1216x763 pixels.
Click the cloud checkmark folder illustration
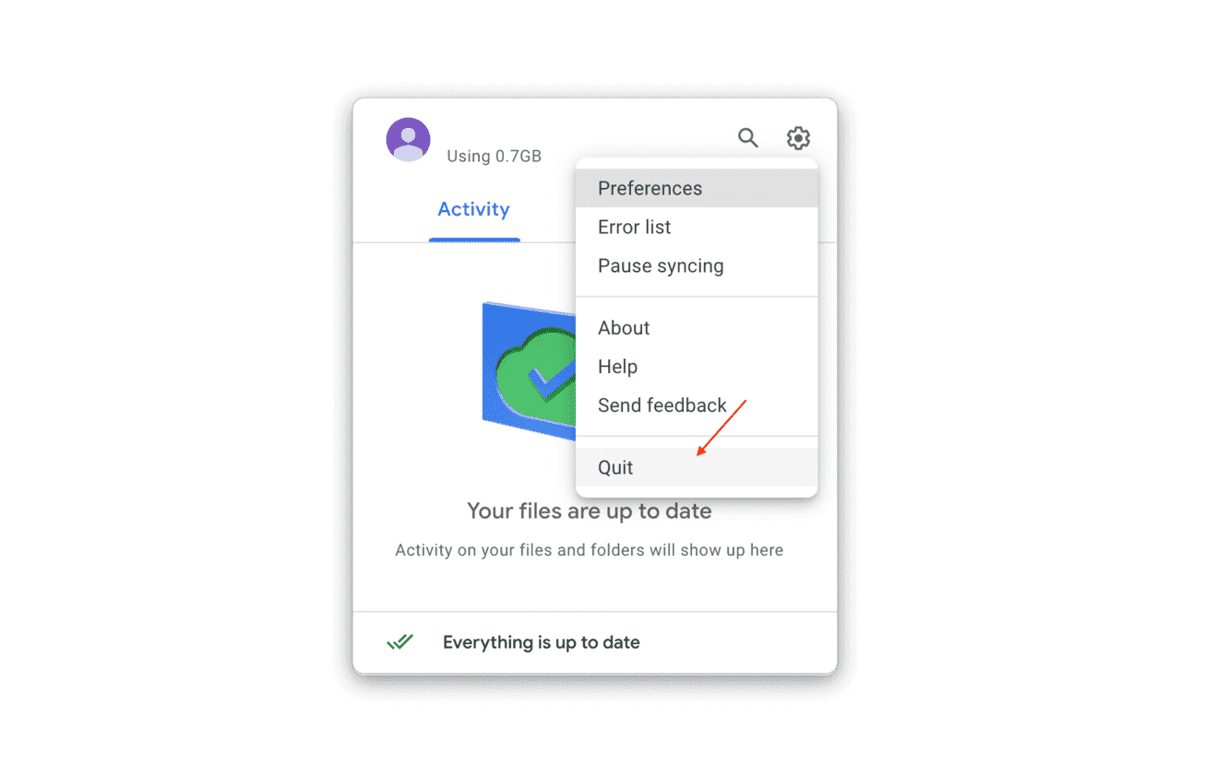pos(529,370)
